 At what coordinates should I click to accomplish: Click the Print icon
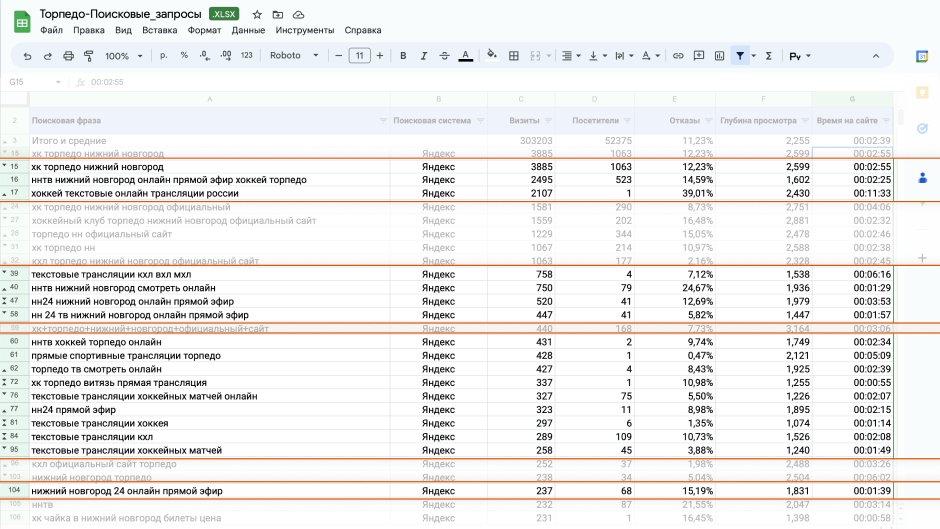click(x=69, y=56)
